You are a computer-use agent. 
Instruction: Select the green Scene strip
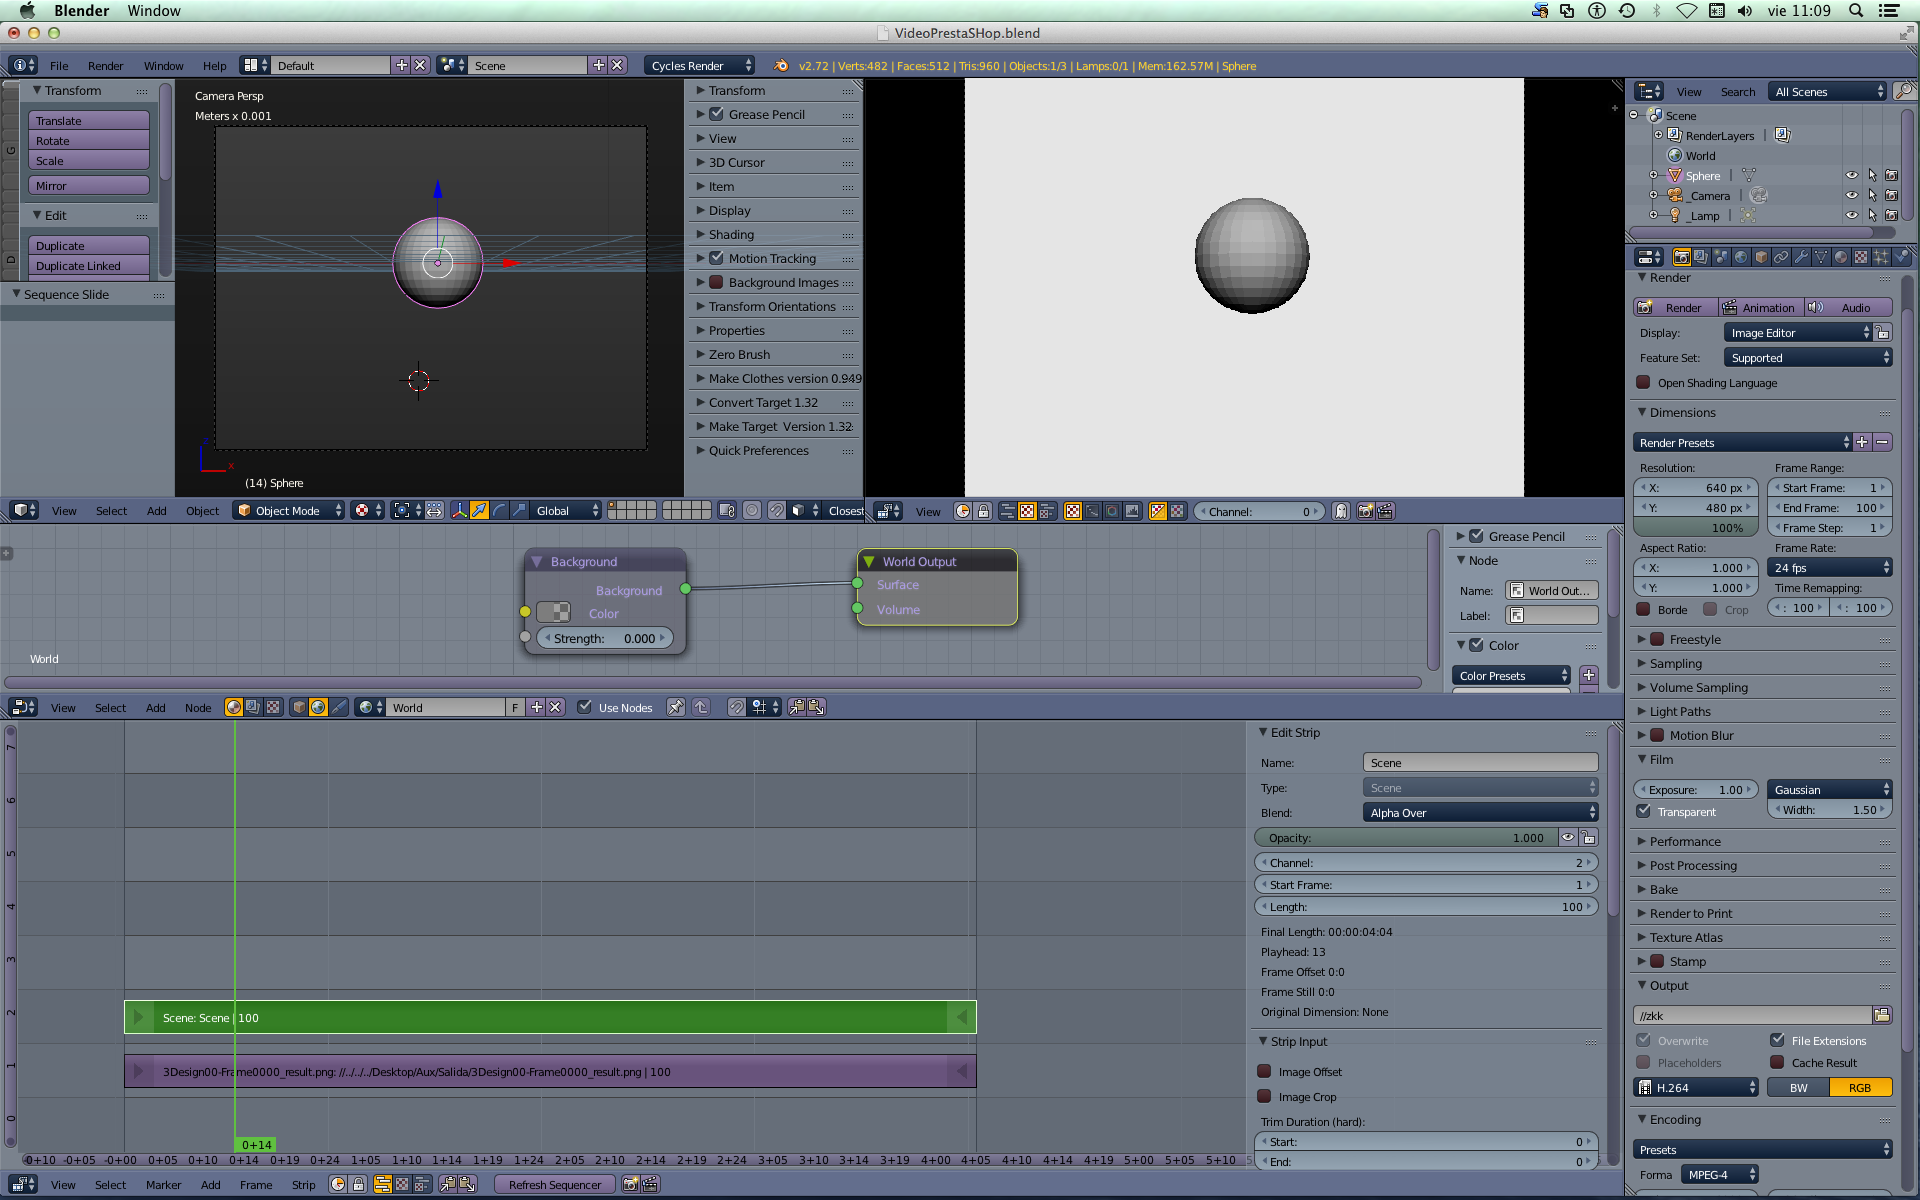[550, 1017]
